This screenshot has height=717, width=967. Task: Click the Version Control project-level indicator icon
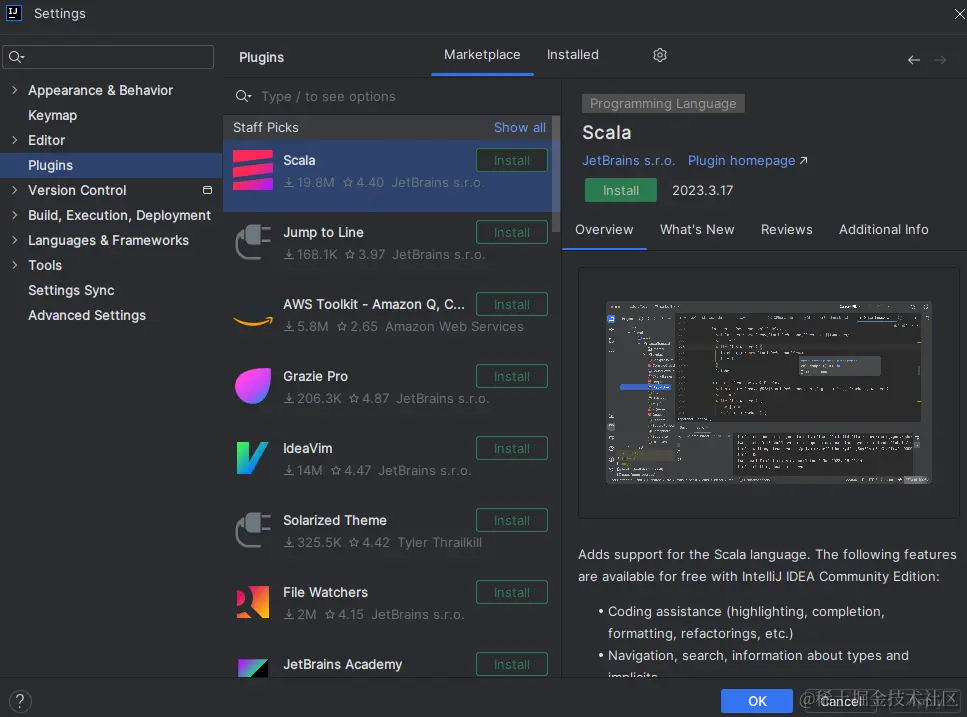click(207, 190)
